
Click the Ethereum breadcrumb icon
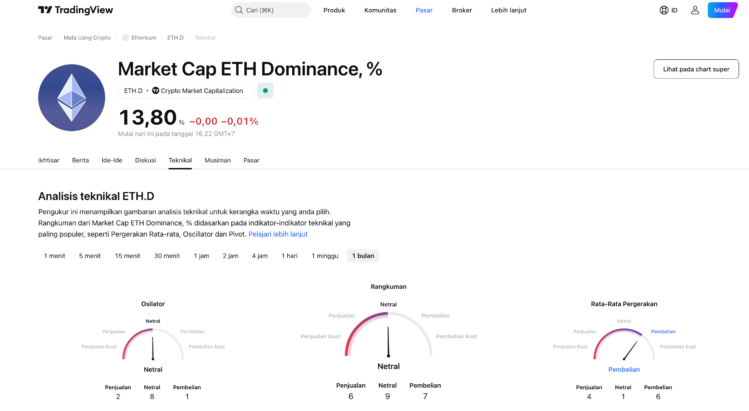[x=126, y=38]
